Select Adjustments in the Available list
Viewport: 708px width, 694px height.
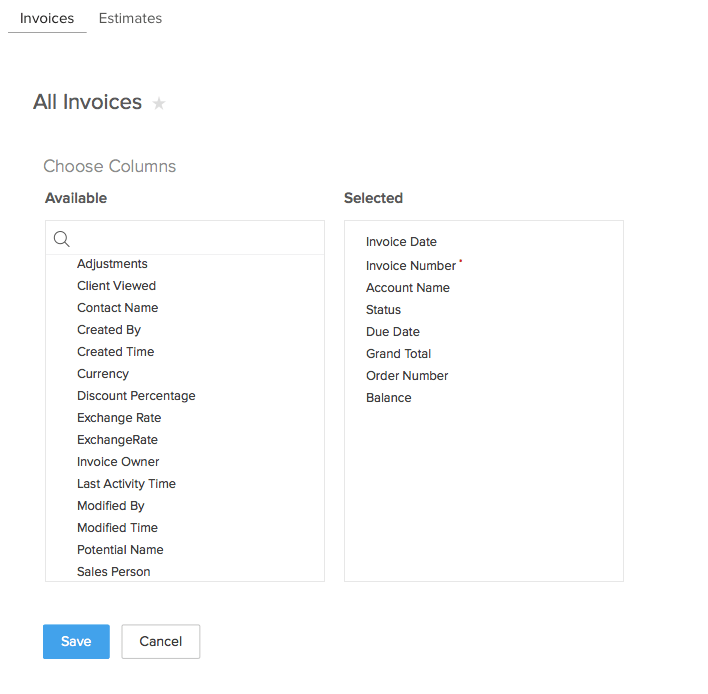pos(112,264)
